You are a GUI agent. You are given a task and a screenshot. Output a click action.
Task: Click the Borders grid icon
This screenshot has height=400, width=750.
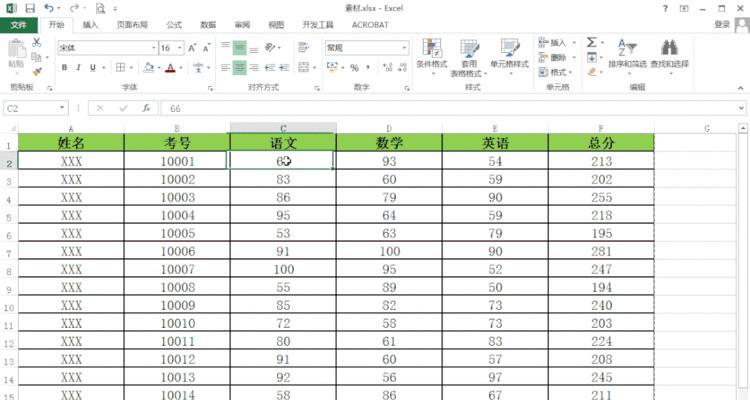point(121,67)
